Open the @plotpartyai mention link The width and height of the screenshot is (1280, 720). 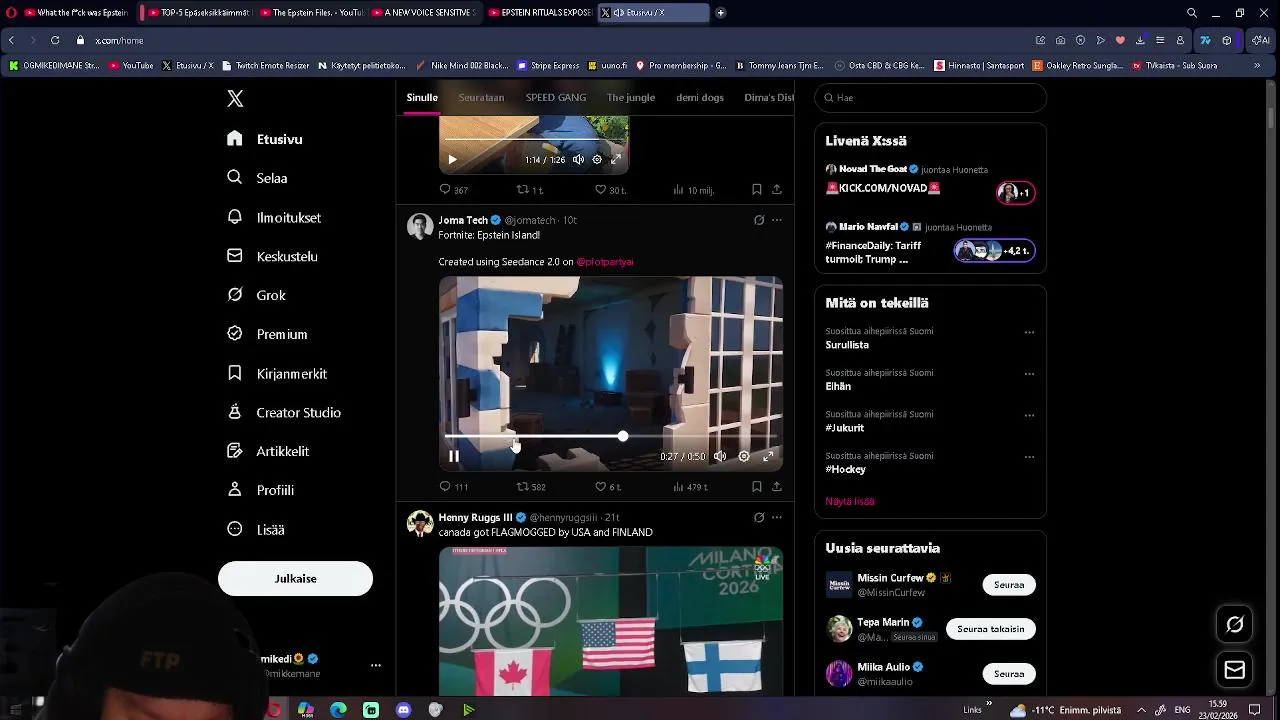605,262
